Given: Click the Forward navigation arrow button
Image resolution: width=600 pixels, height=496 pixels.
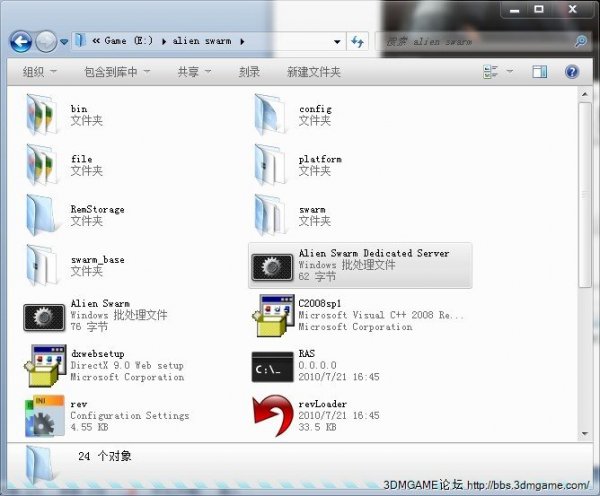Looking at the screenshot, I should point(46,41).
